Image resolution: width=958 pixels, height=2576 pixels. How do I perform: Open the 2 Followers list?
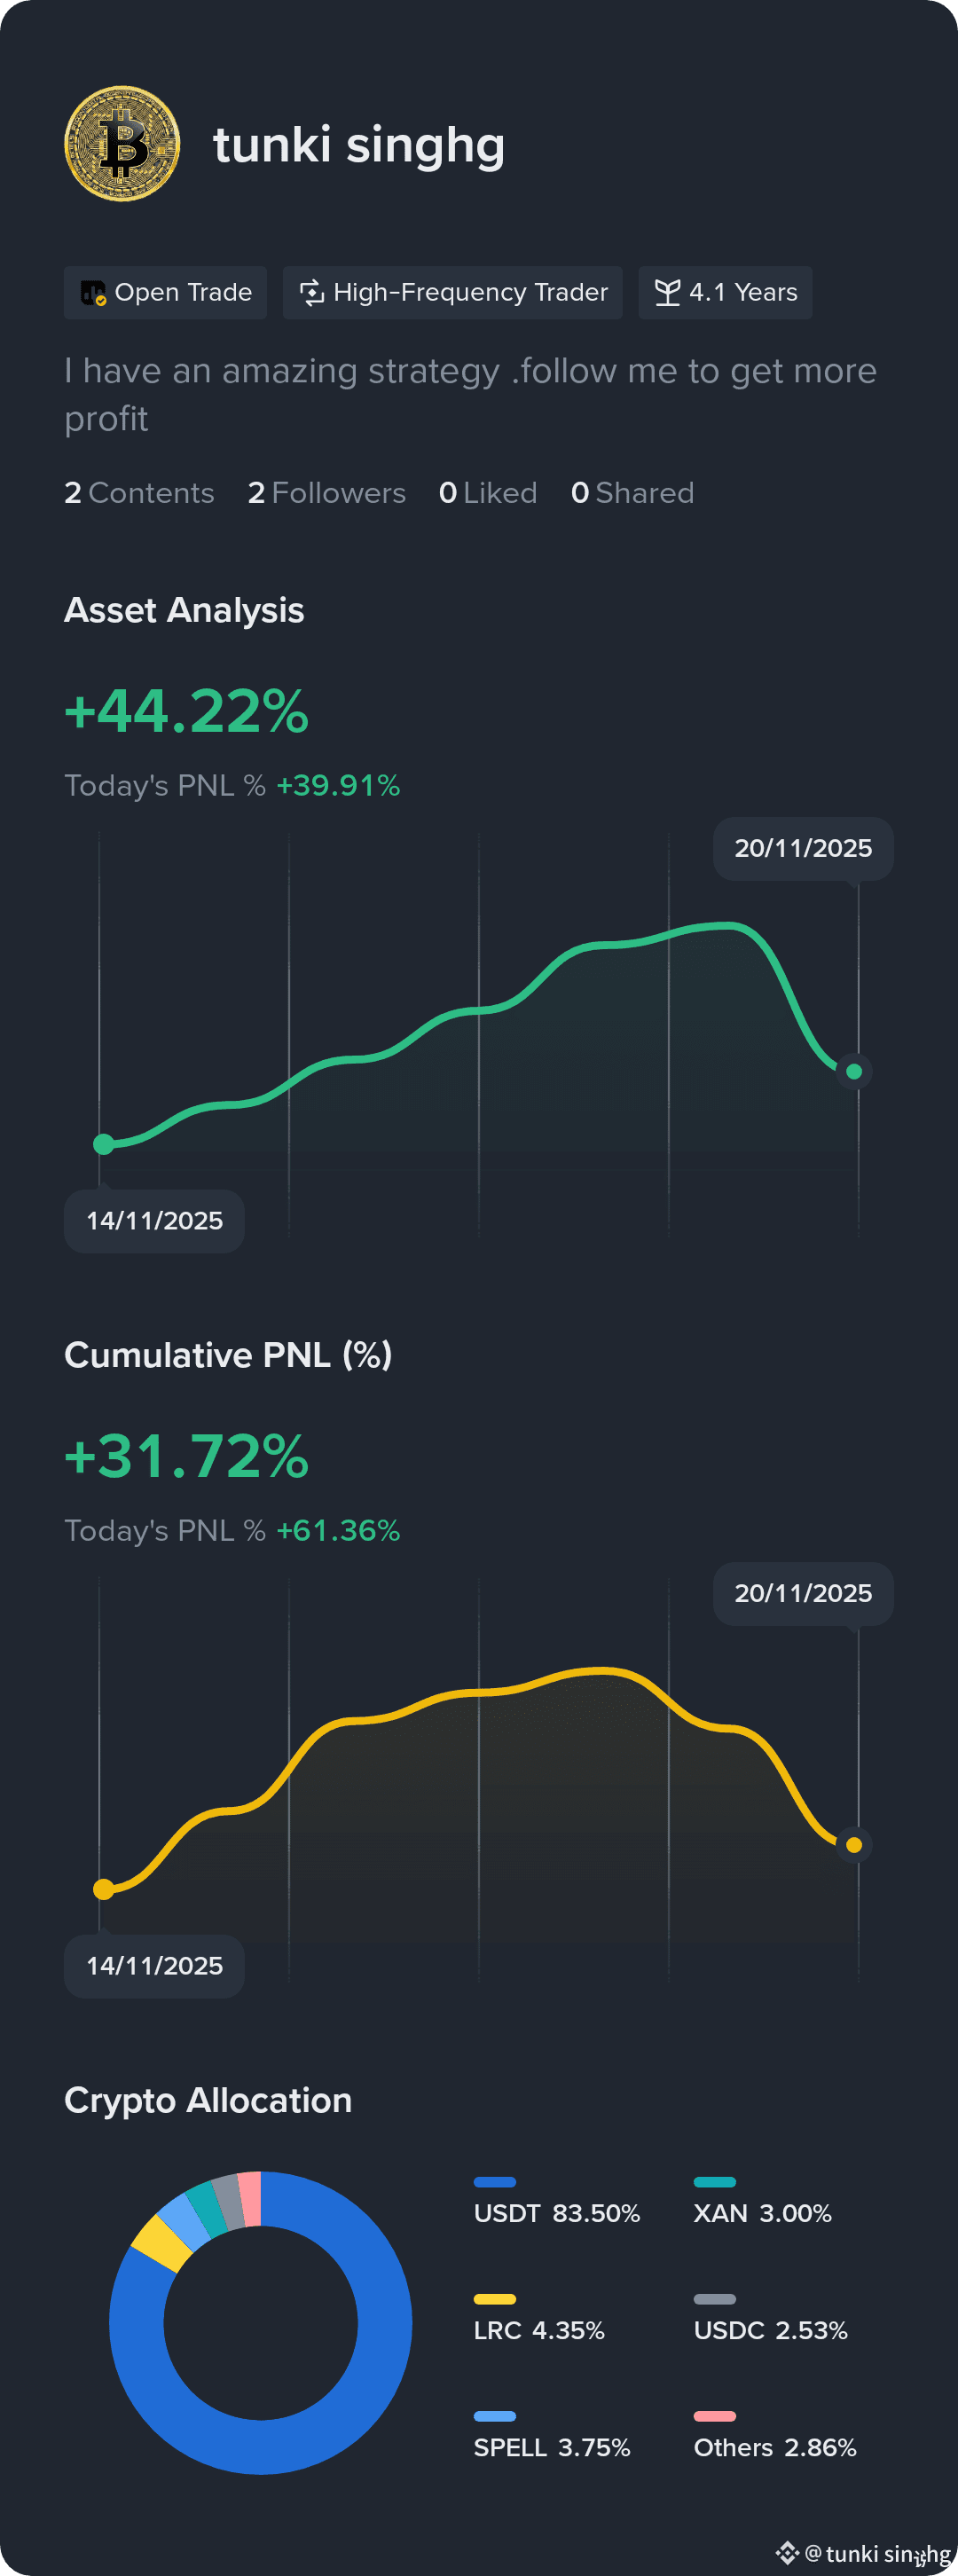[x=327, y=493]
